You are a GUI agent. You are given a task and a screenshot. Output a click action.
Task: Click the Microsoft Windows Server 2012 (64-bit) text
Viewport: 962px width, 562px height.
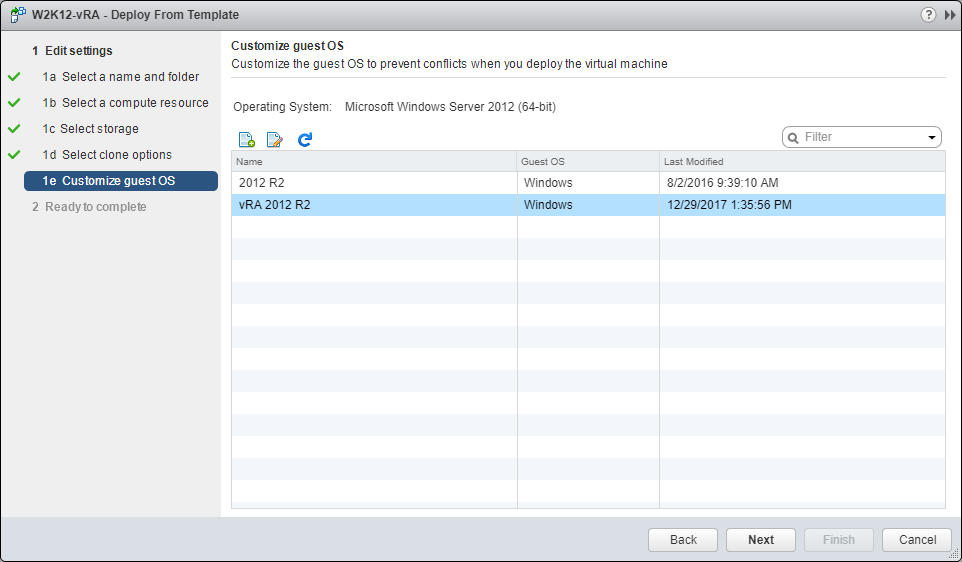click(x=450, y=107)
